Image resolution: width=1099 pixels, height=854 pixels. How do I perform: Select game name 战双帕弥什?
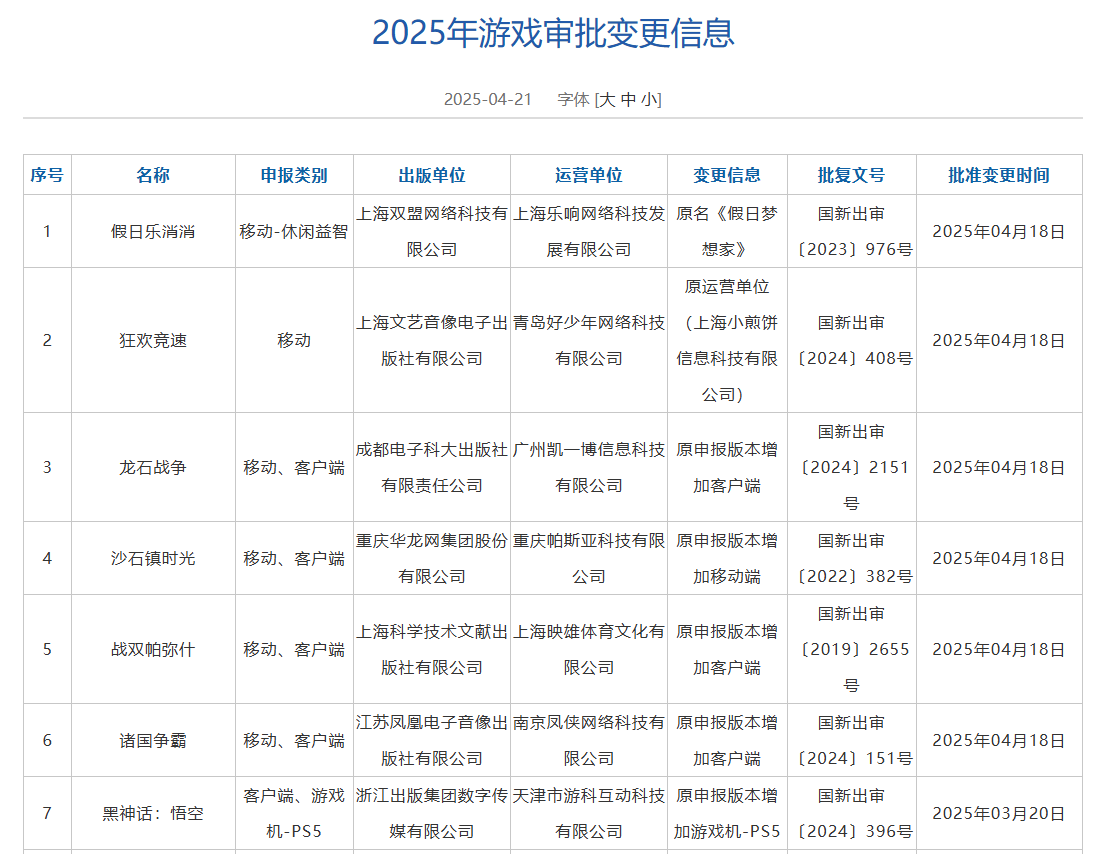[x=153, y=649]
